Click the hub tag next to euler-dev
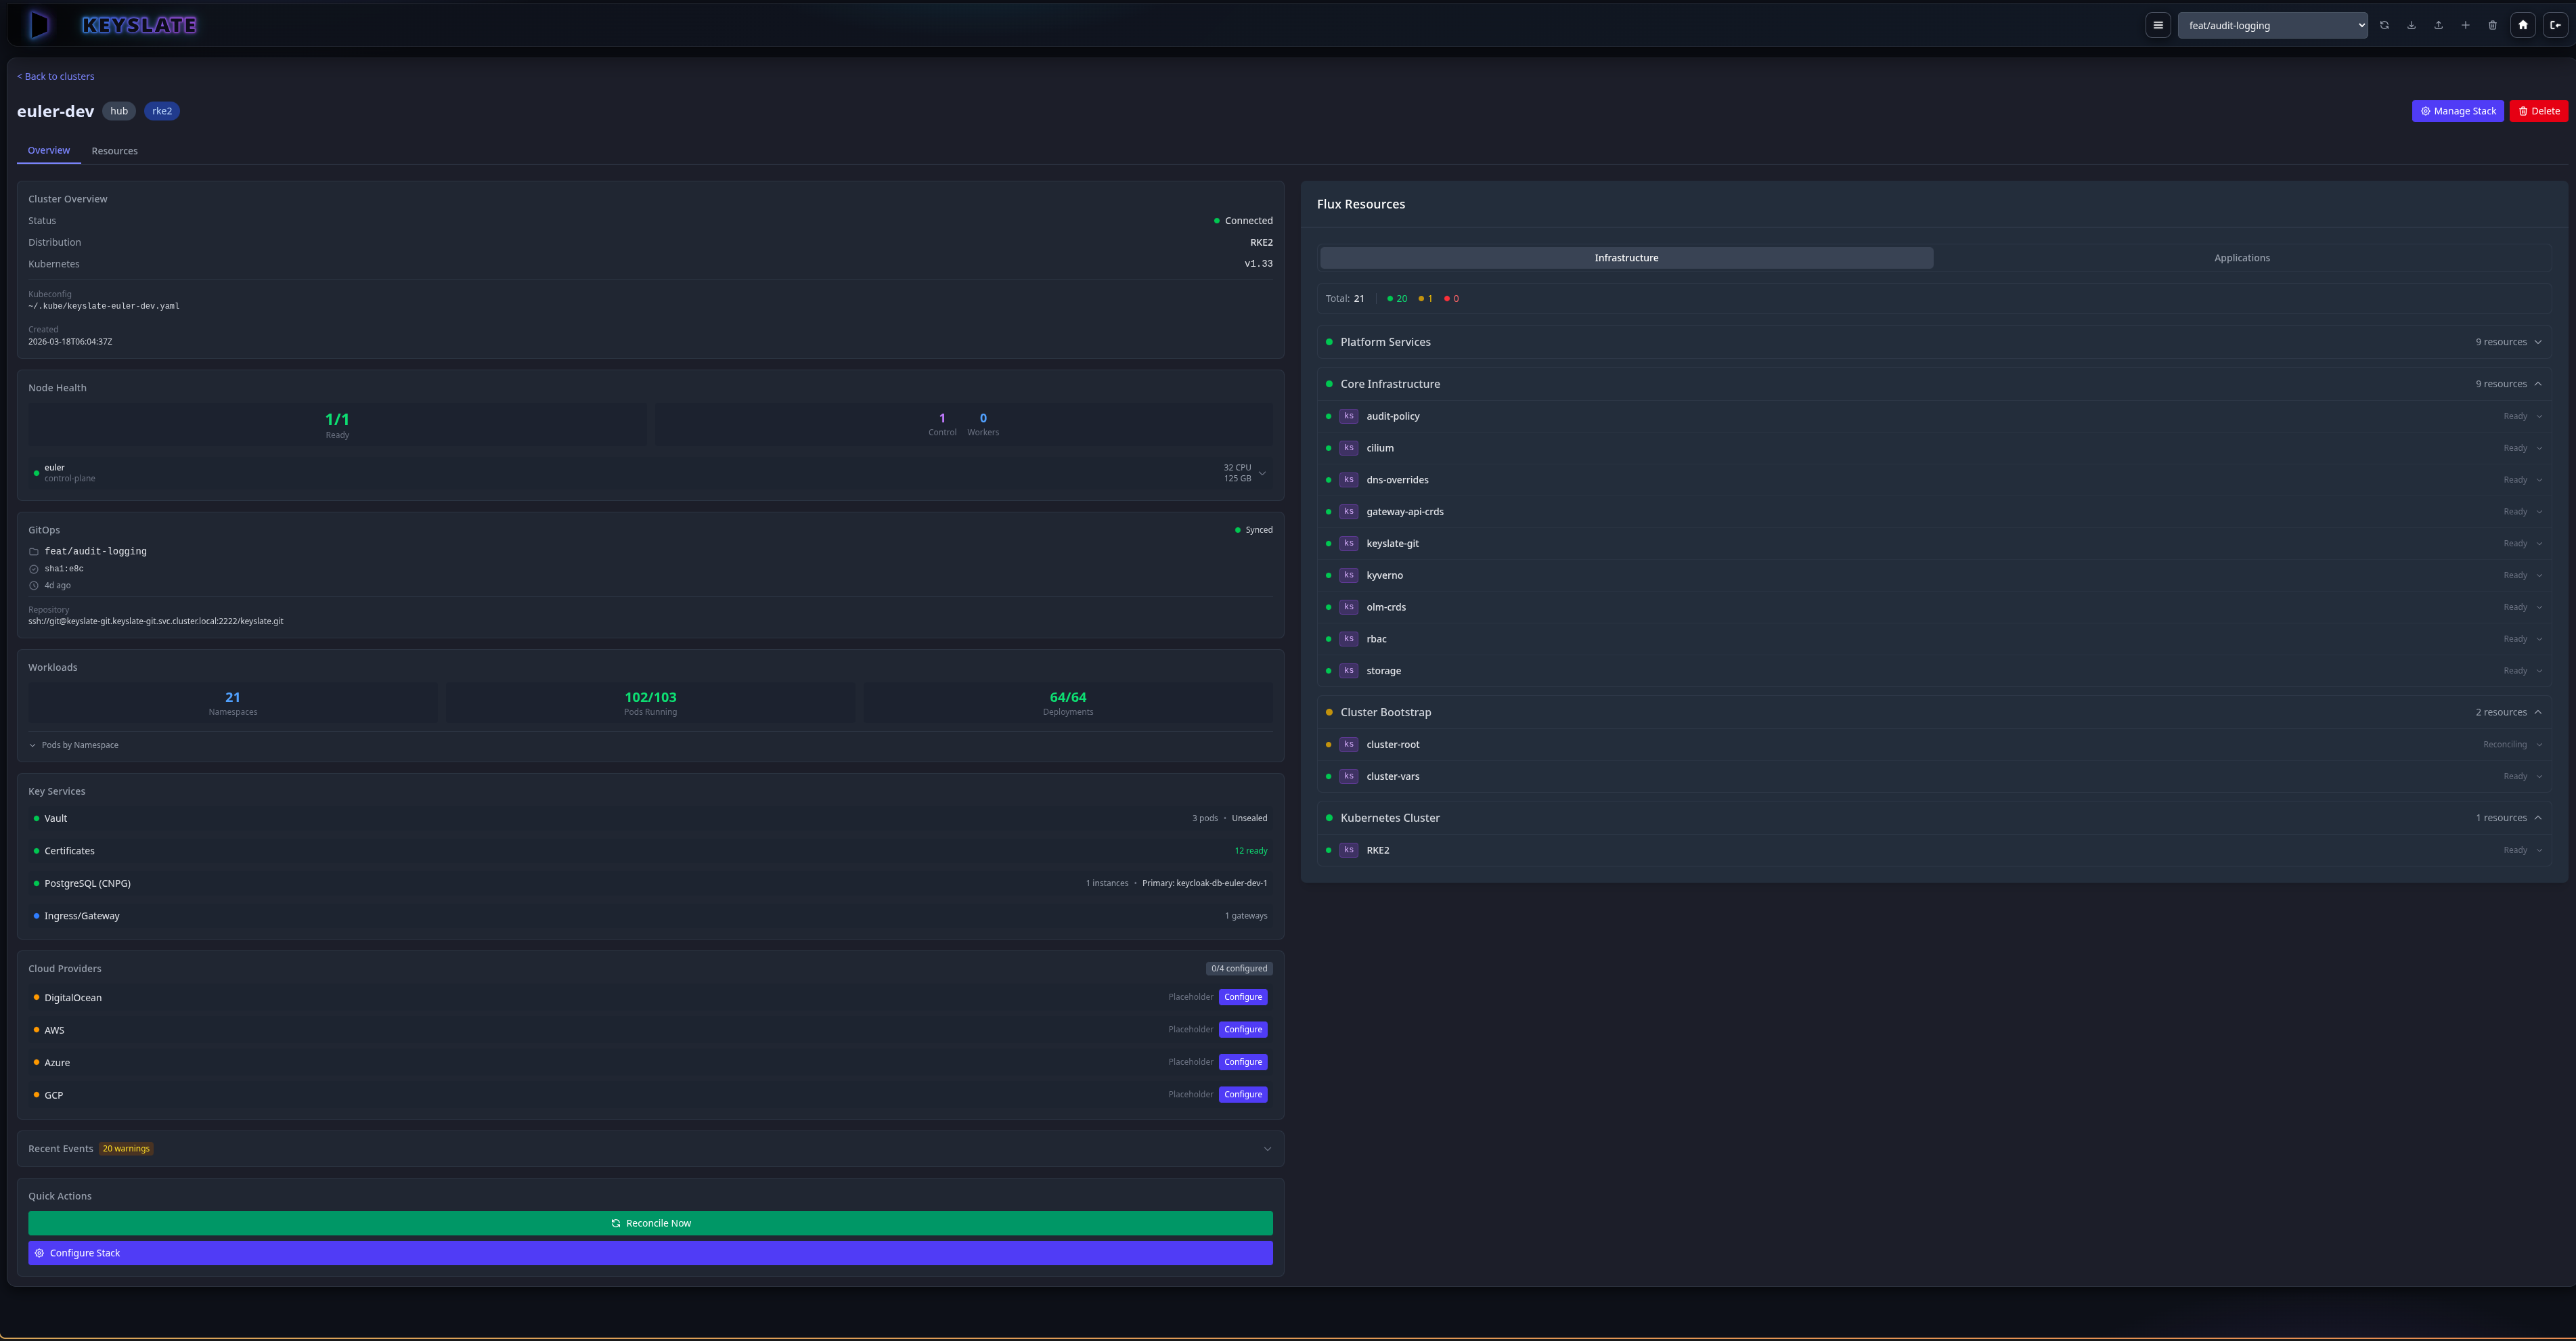The width and height of the screenshot is (2576, 1341). (x=119, y=111)
